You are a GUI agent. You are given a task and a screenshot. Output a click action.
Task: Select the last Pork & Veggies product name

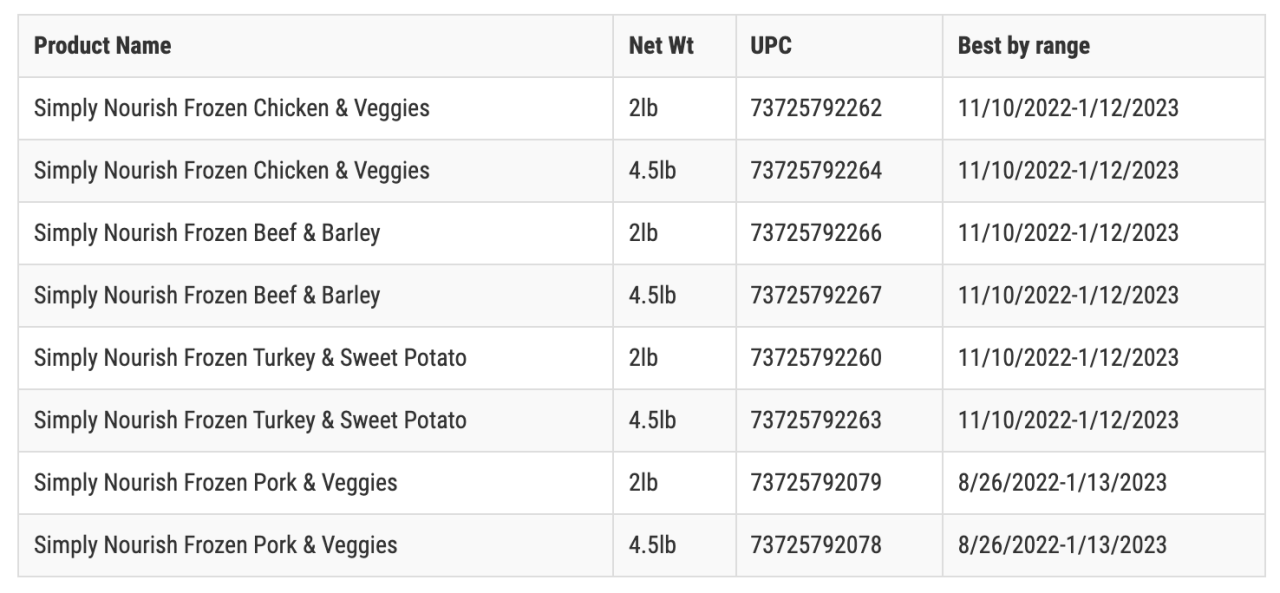tap(215, 545)
